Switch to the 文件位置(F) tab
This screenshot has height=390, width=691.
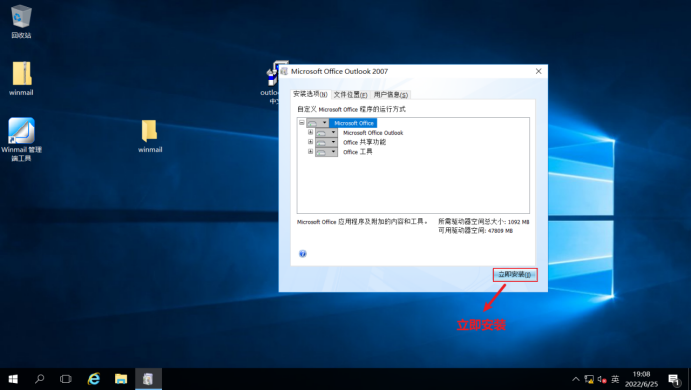pos(350,95)
